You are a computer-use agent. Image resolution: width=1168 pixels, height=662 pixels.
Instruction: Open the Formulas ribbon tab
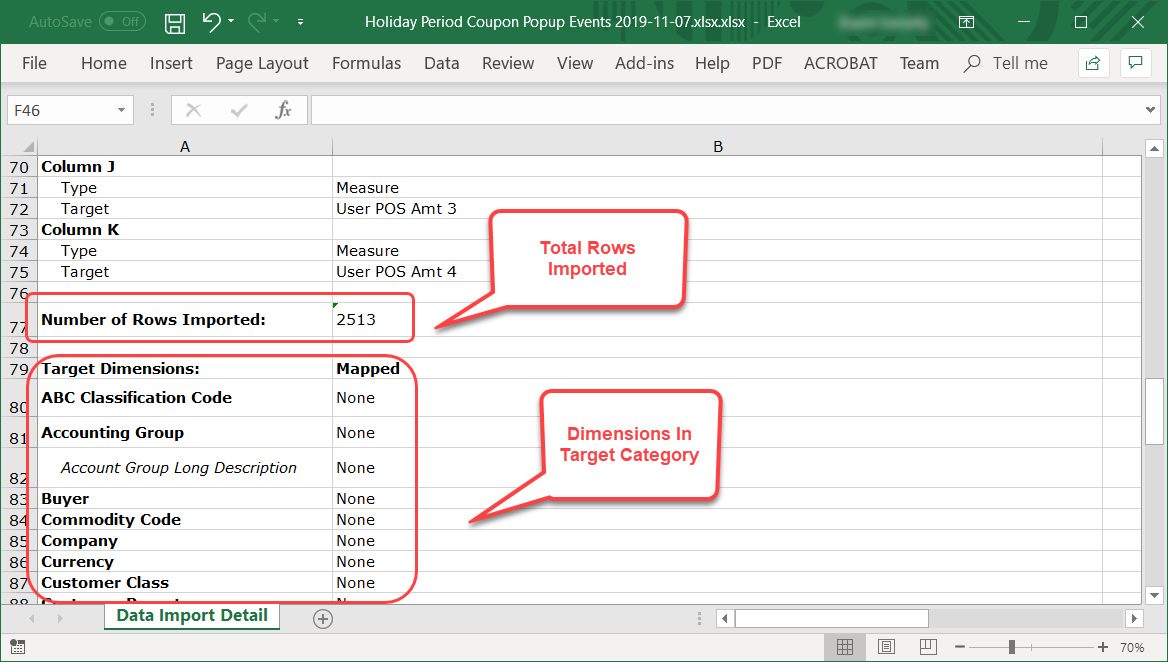pyautogui.click(x=366, y=63)
